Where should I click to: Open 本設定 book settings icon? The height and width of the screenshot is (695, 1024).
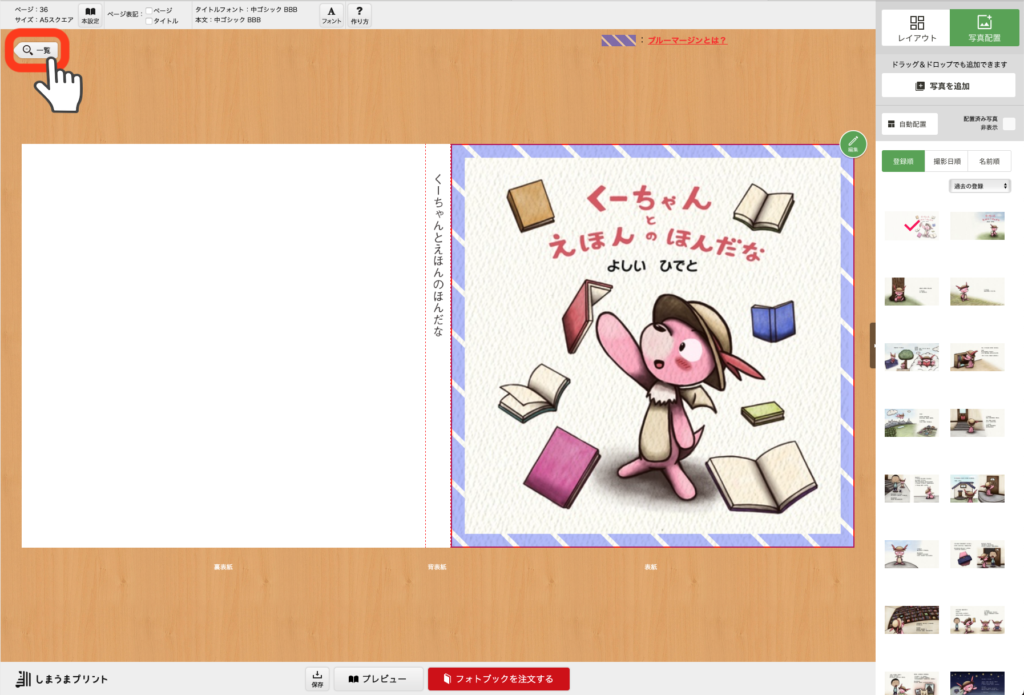(90, 15)
